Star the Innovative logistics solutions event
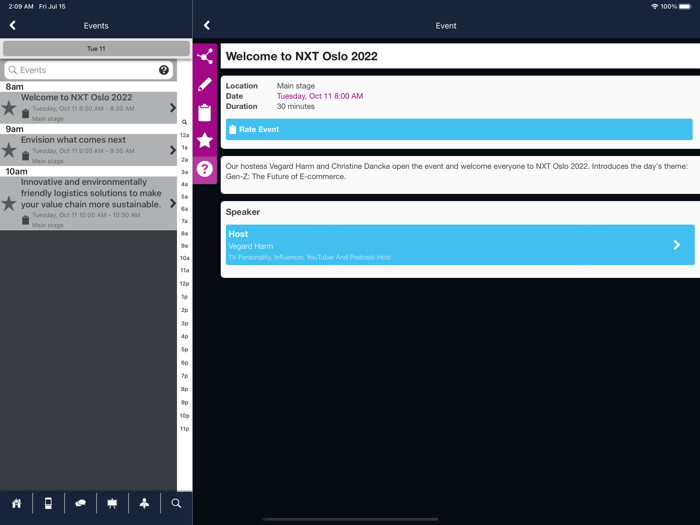700x525 pixels. pos(8,204)
